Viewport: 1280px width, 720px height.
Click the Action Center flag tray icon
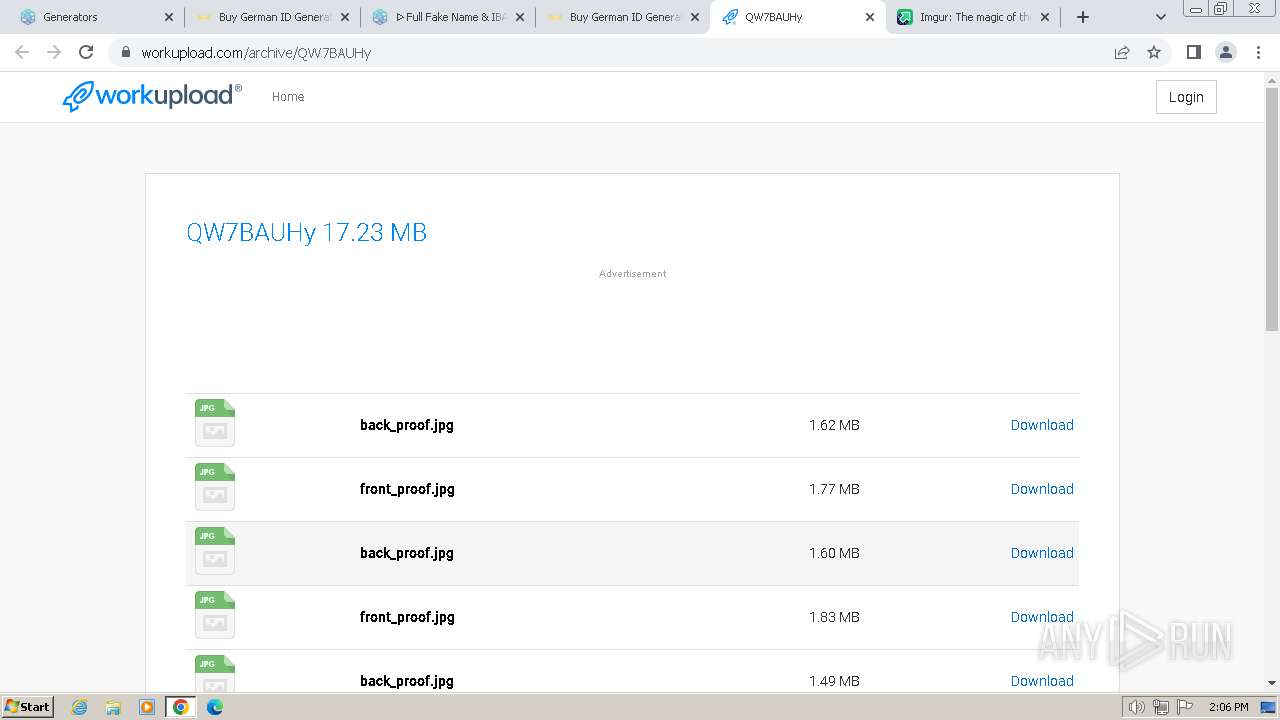pos(1185,707)
